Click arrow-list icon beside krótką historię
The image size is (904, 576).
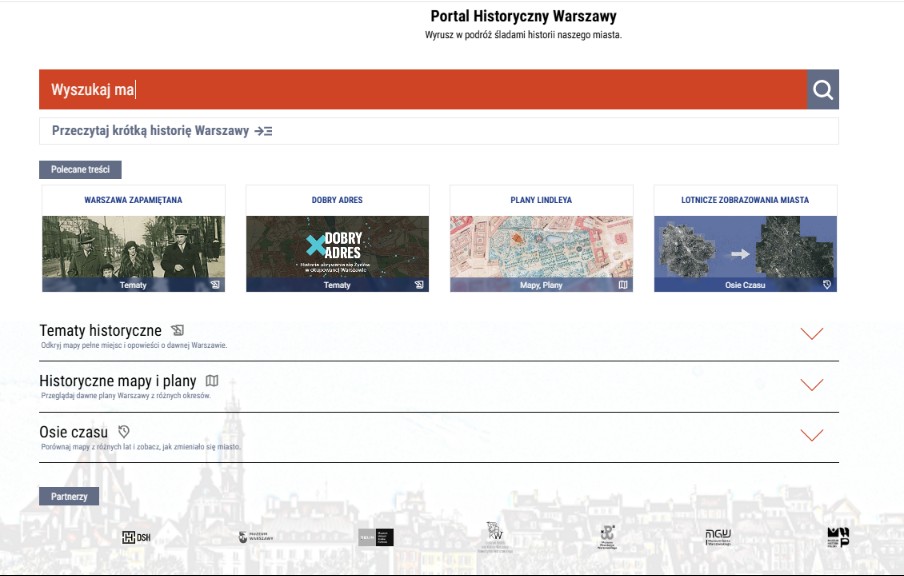[263, 131]
